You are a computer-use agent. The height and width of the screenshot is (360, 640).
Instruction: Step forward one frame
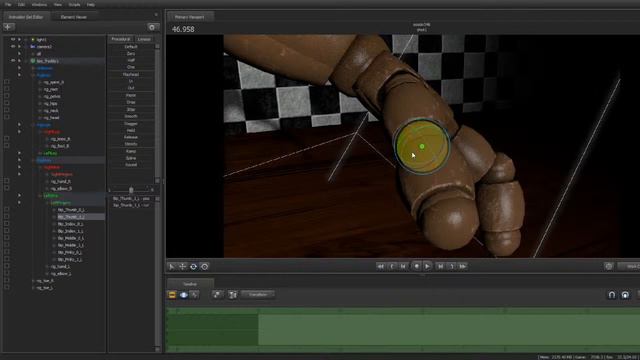click(x=440, y=266)
